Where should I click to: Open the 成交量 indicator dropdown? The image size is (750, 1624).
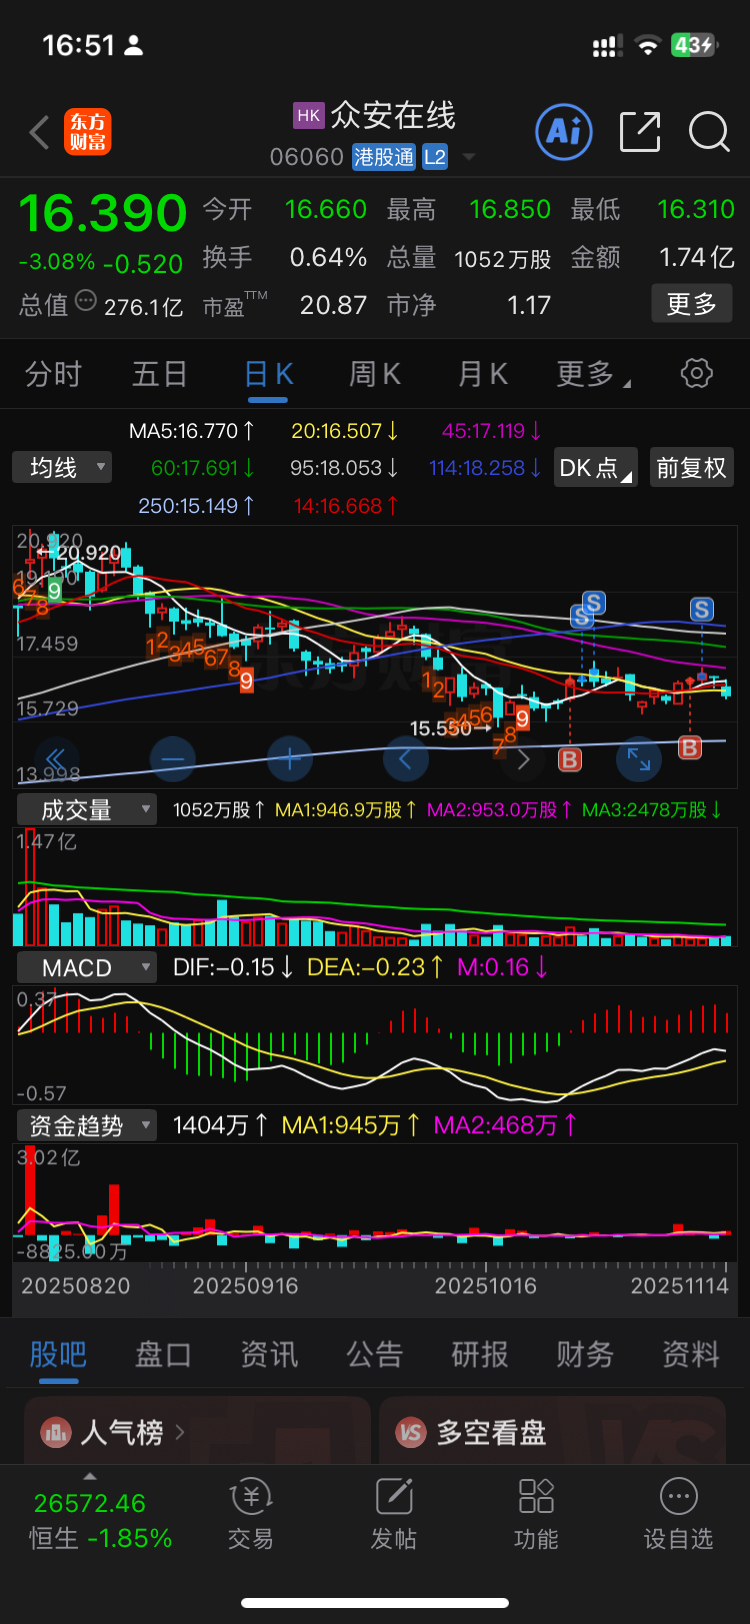(86, 809)
